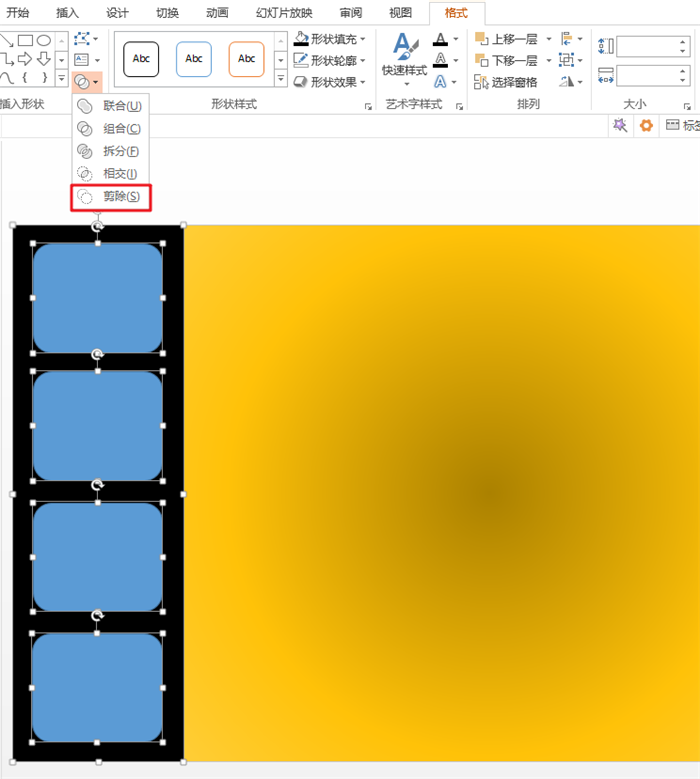The width and height of the screenshot is (700, 779).
Task: Switch to the 开始 tab
Action: pos(18,12)
